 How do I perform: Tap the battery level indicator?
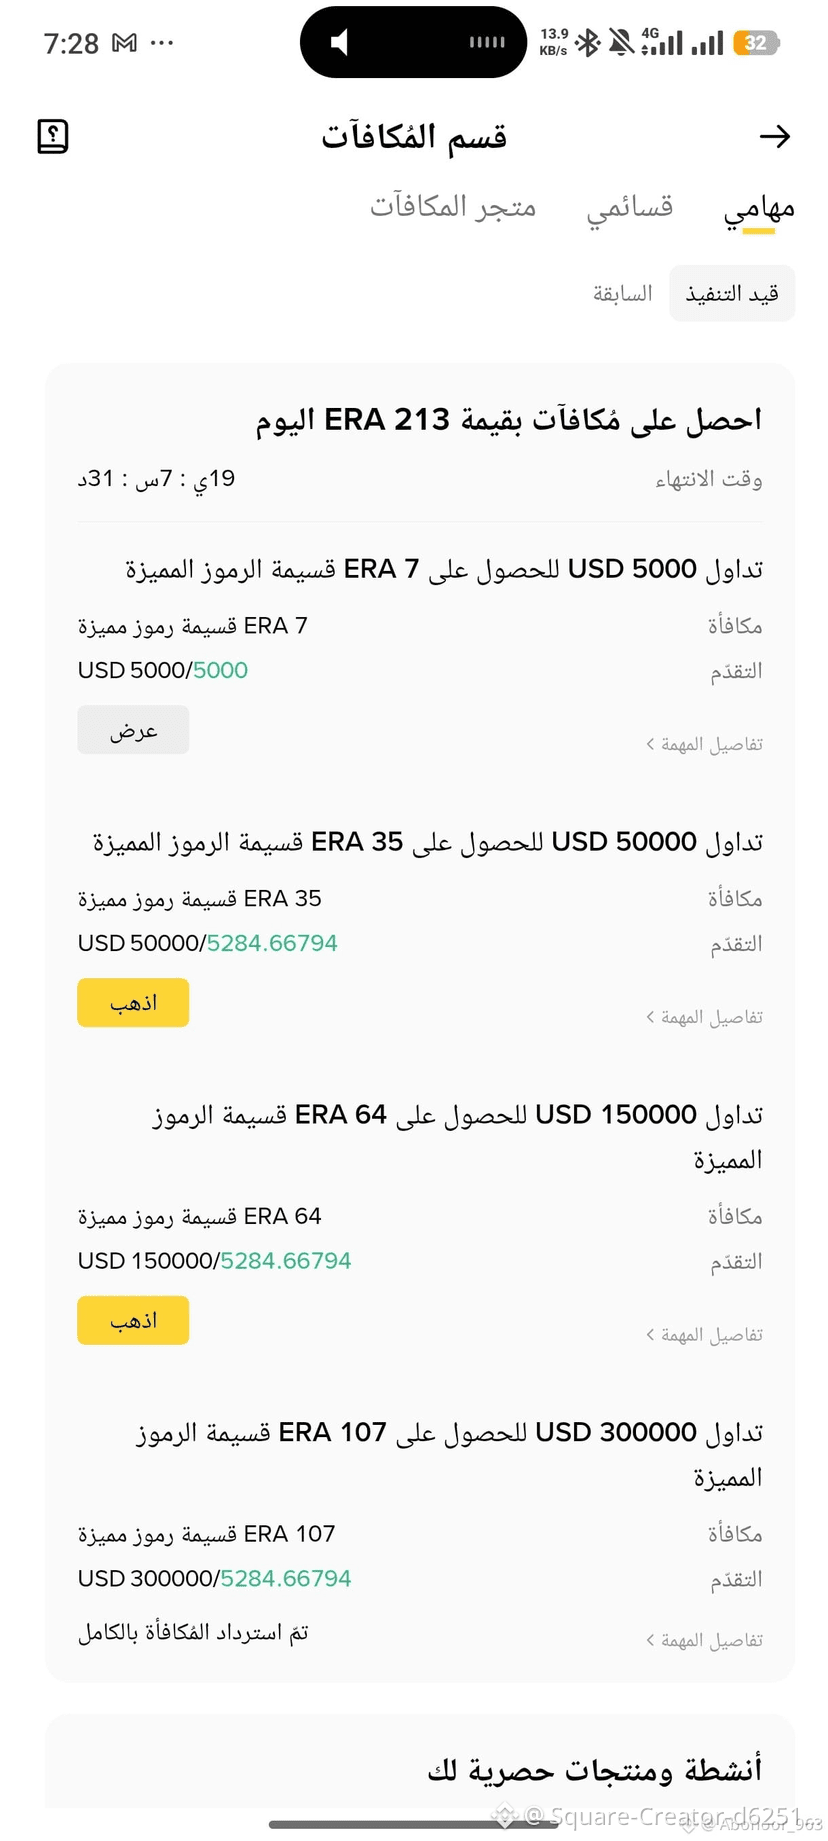click(x=756, y=42)
